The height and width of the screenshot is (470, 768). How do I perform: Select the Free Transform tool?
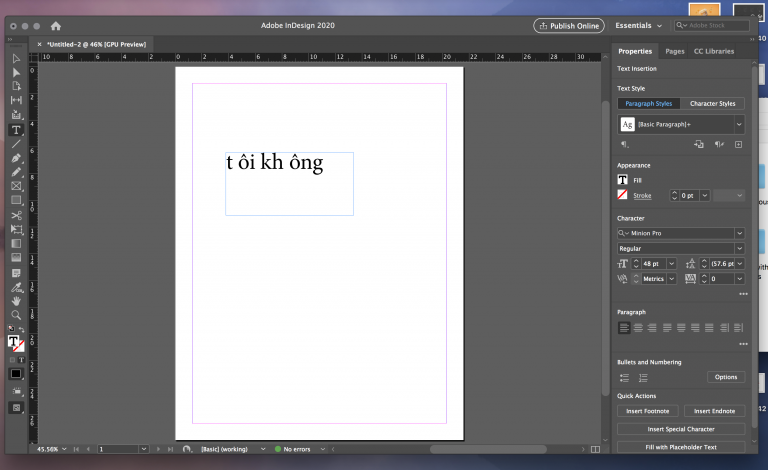coord(16,230)
